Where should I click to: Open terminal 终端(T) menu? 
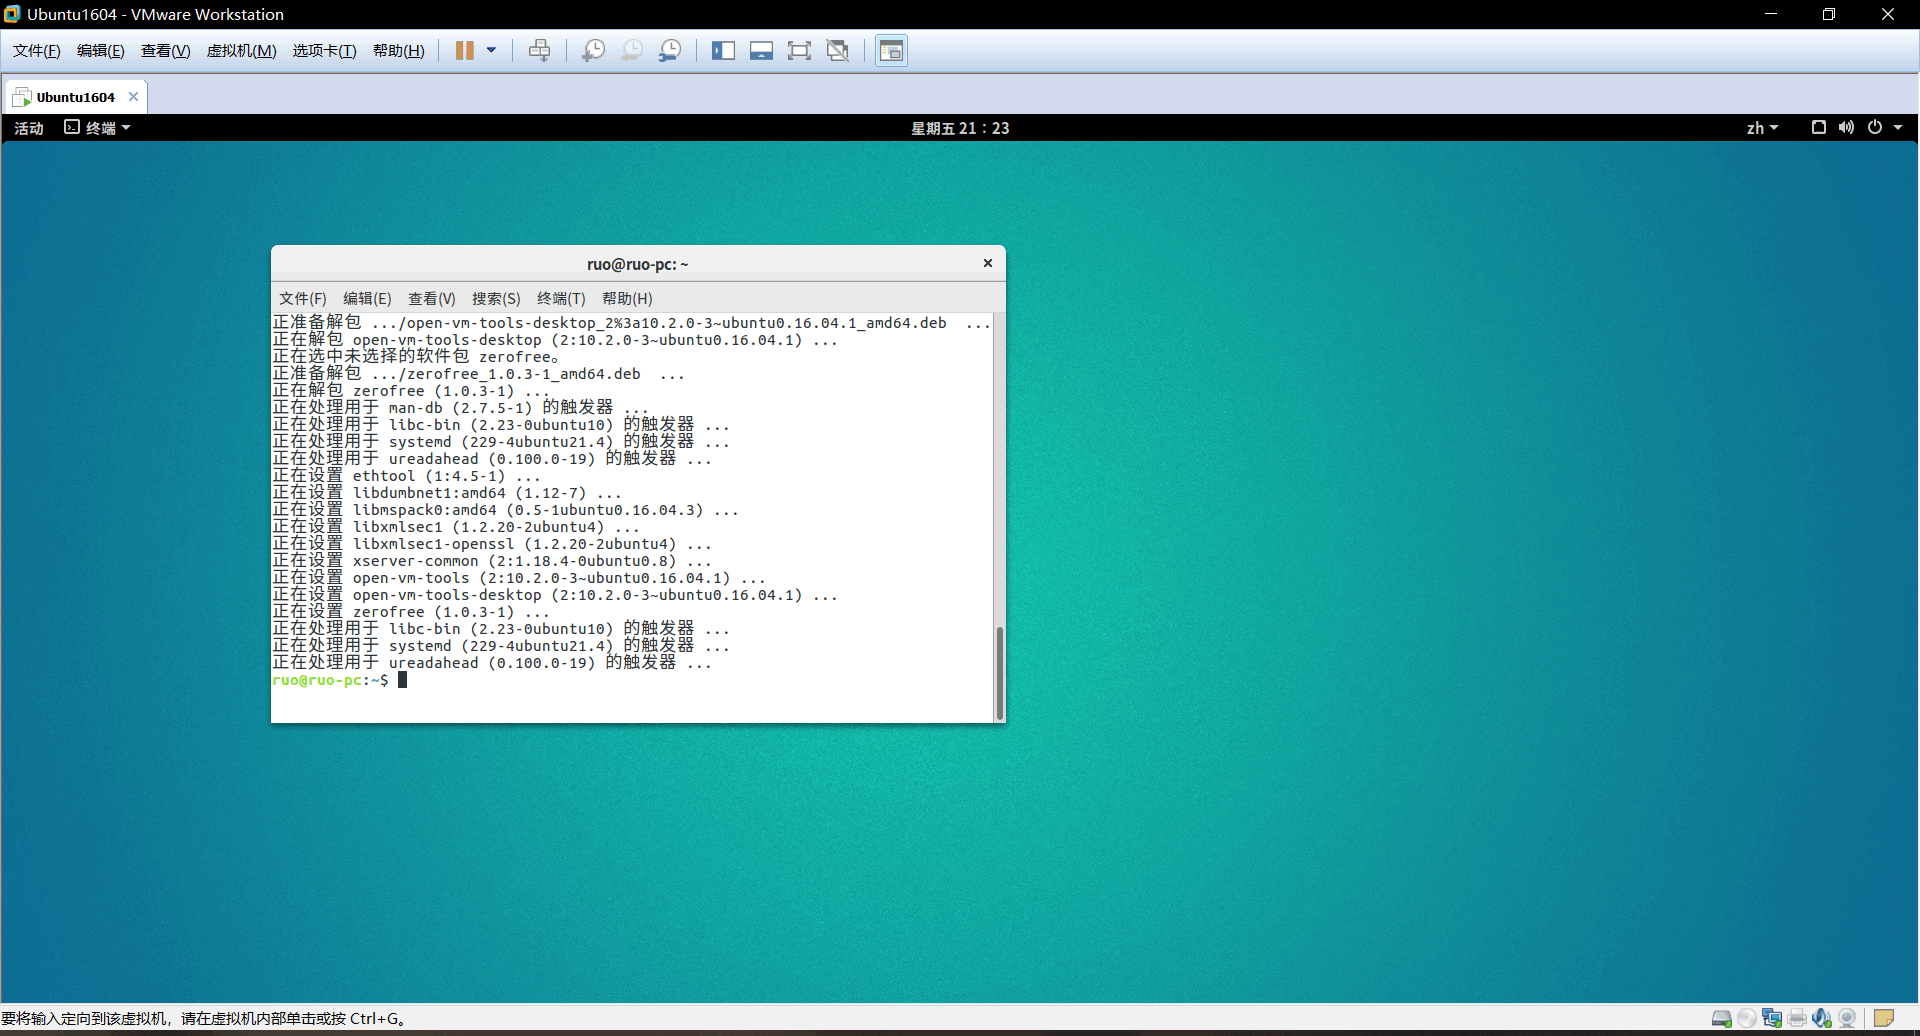[x=561, y=298]
